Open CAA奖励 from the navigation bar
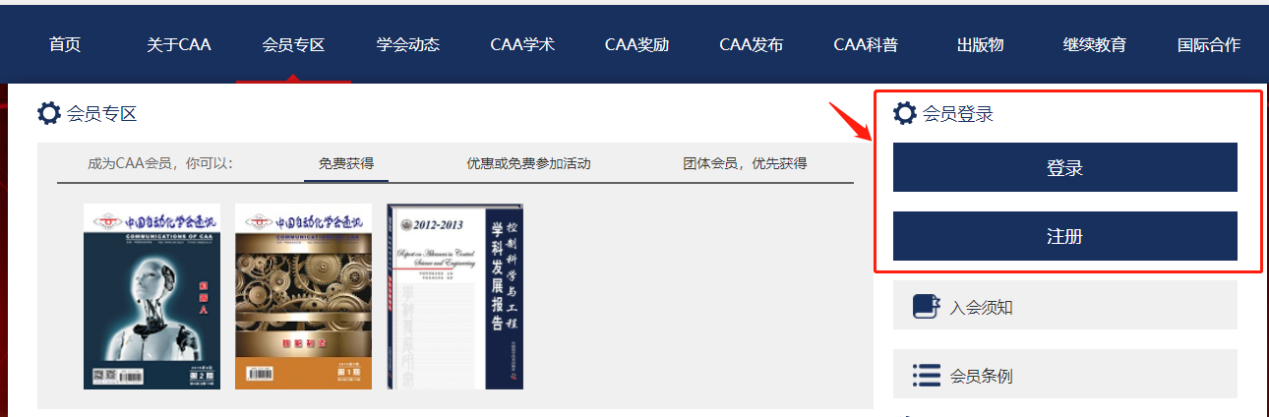The height and width of the screenshot is (417, 1269). [637, 45]
